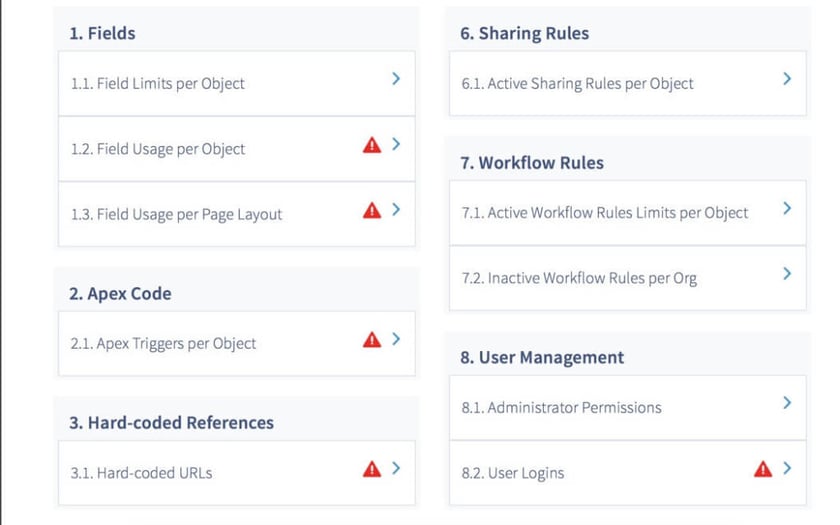Expand chevron for Field Usage per Object

pos(396,144)
